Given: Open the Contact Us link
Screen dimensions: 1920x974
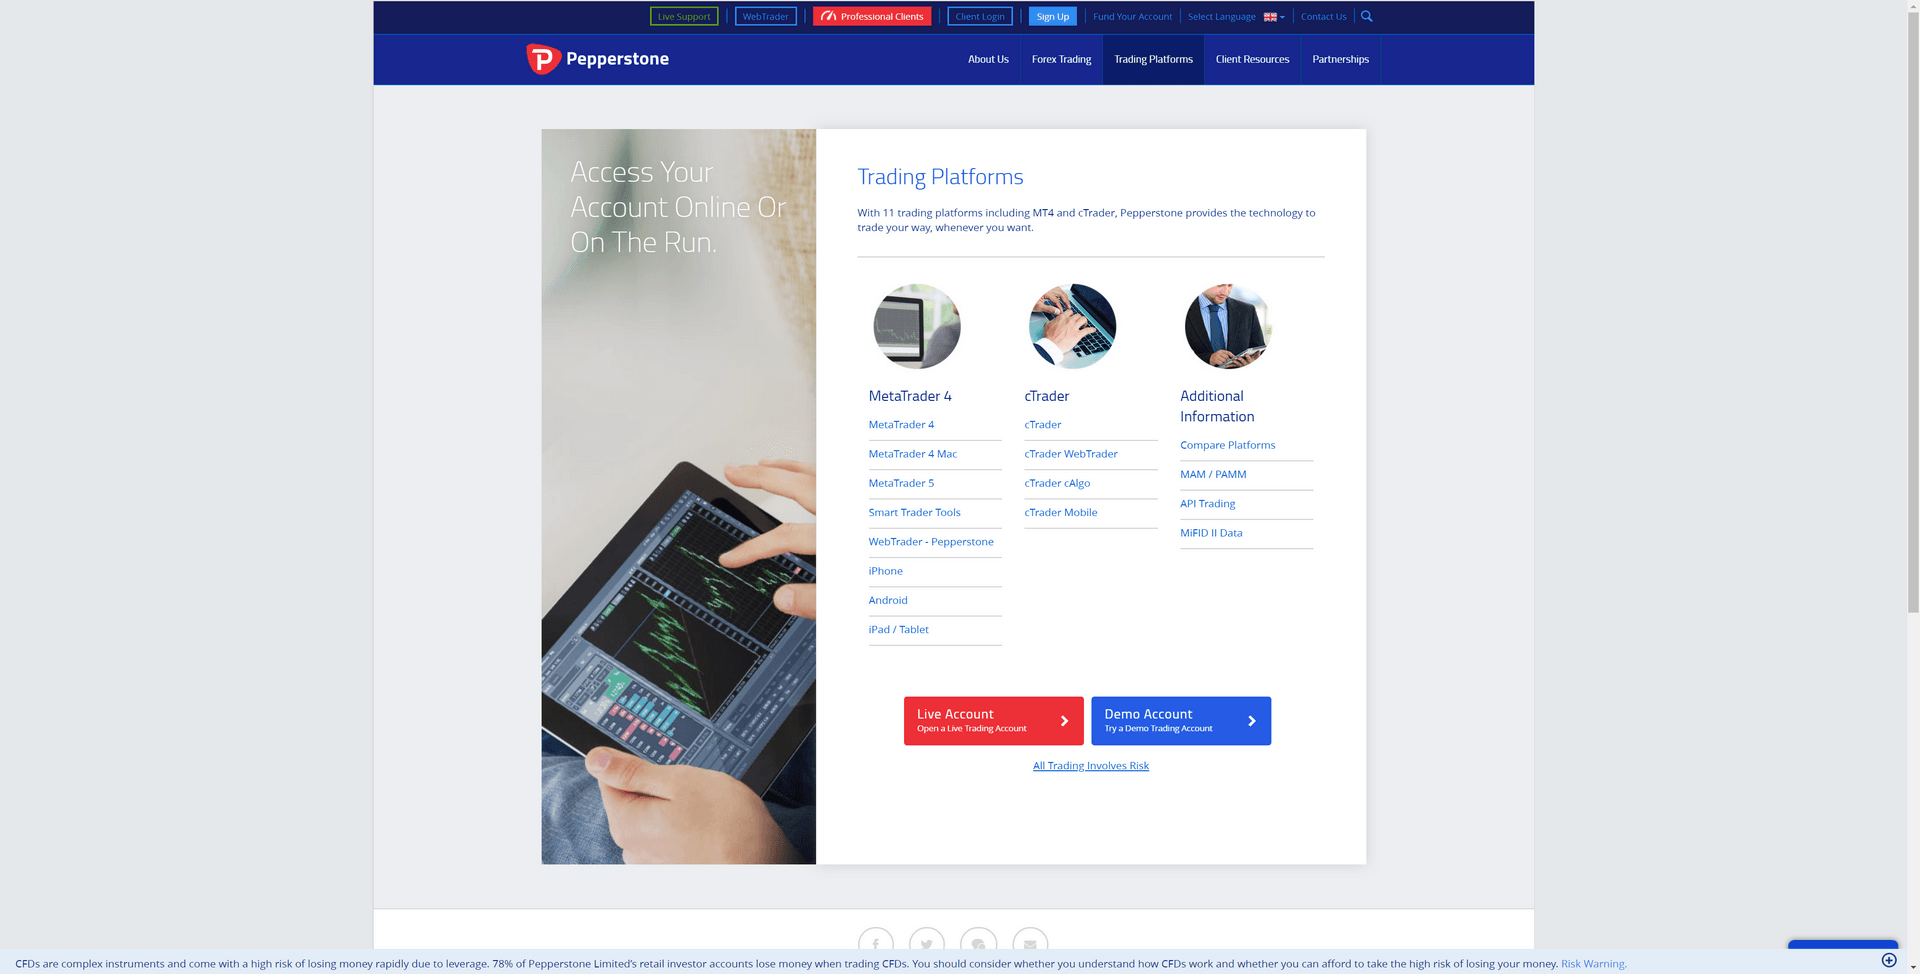Looking at the screenshot, I should (1323, 16).
